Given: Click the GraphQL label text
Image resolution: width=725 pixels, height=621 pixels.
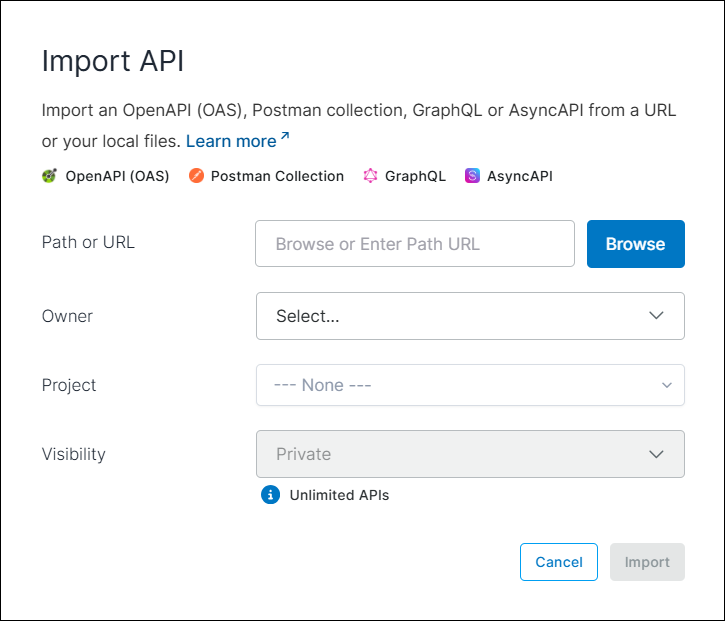Looking at the screenshot, I should (x=415, y=176).
